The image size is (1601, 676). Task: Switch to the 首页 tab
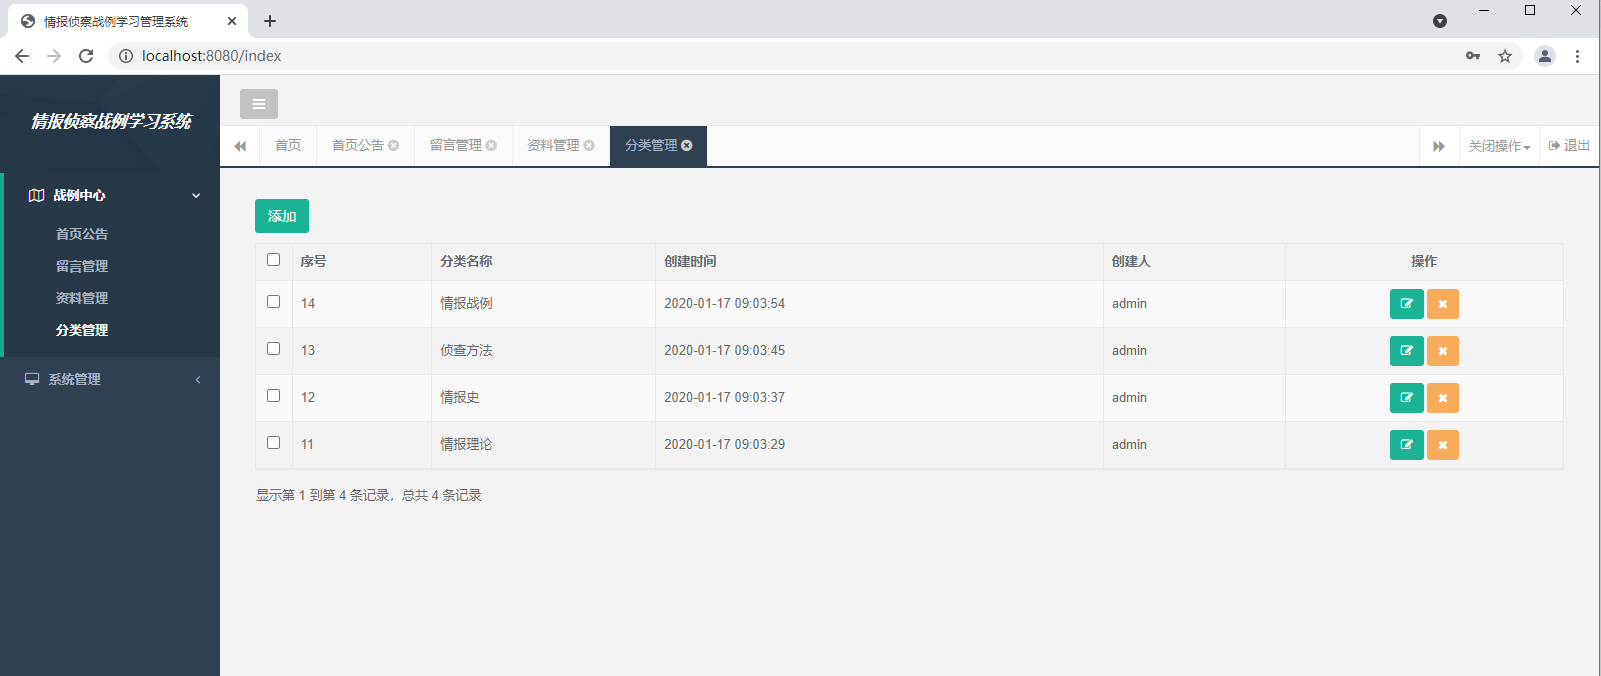click(288, 146)
